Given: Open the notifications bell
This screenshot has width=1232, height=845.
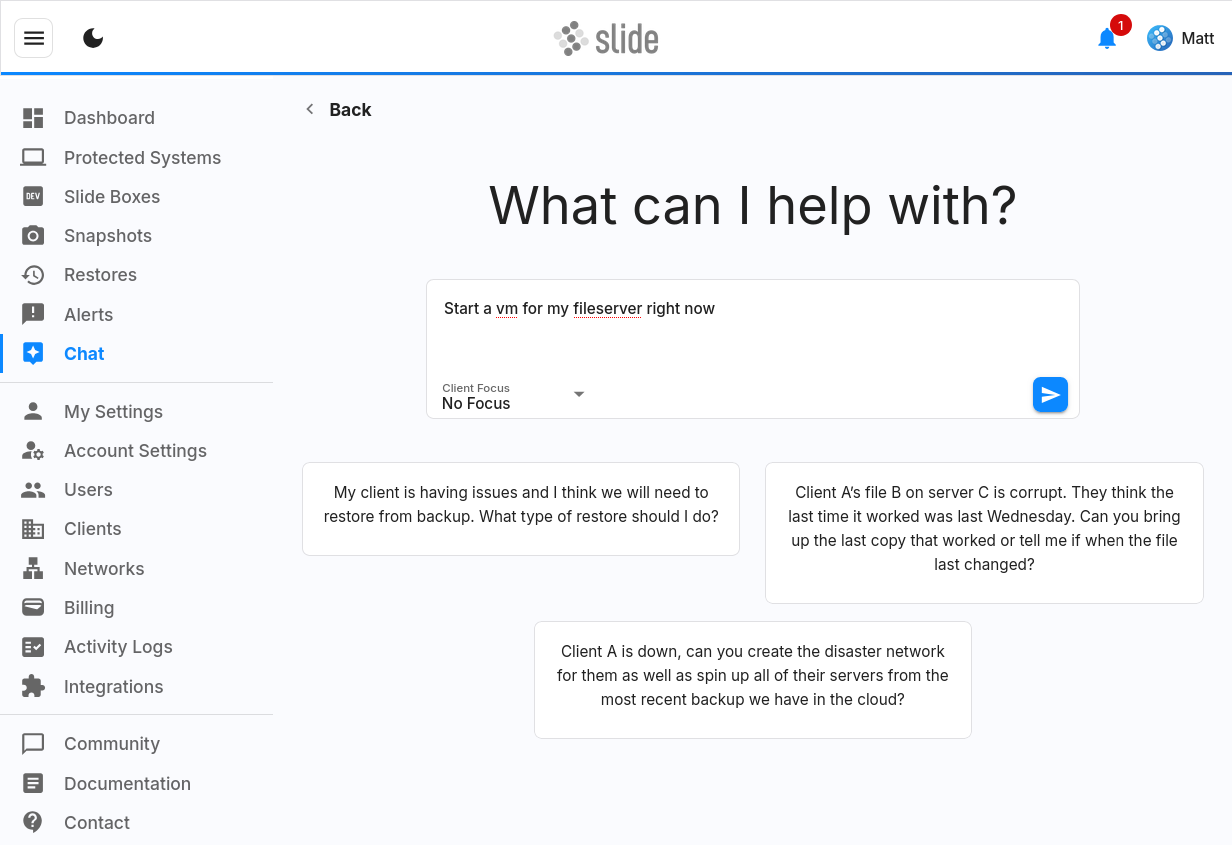Looking at the screenshot, I should [1106, 39].
